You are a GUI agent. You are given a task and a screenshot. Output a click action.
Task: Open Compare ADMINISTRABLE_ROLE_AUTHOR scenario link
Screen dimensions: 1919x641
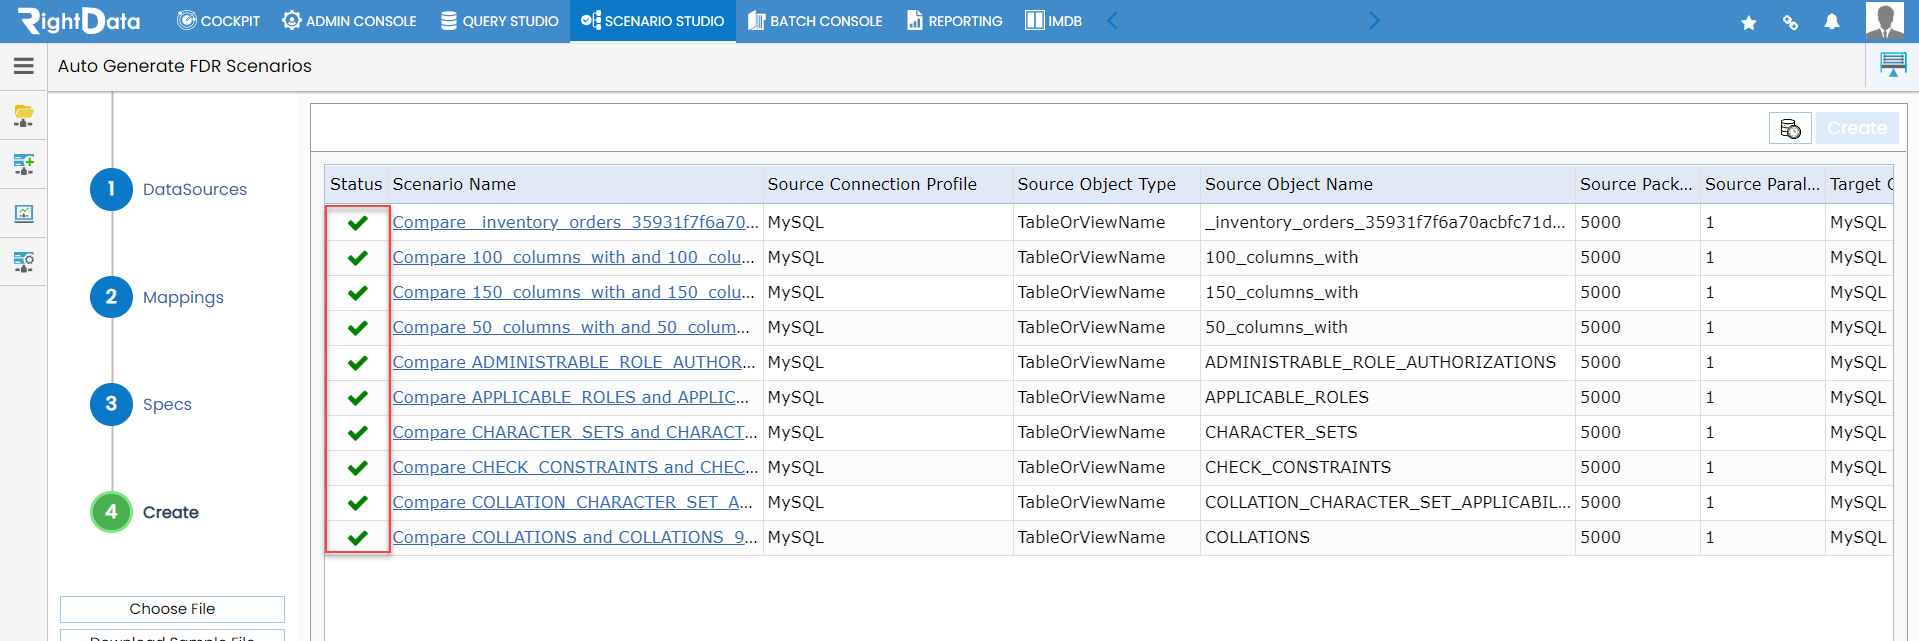(573, 362)
